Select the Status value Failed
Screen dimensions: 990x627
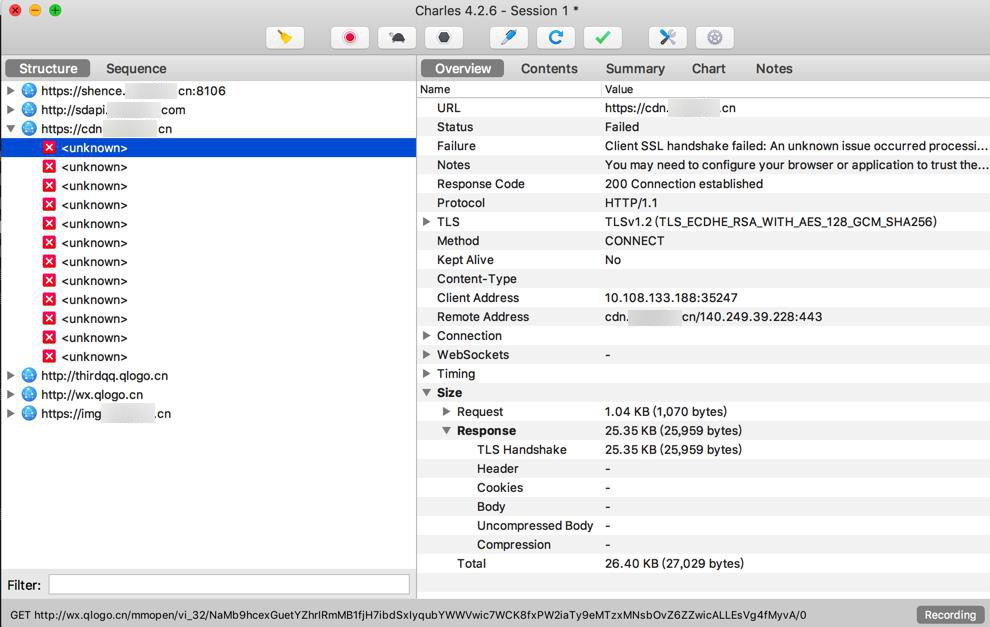pyautogui.click(x=621, y=127)
